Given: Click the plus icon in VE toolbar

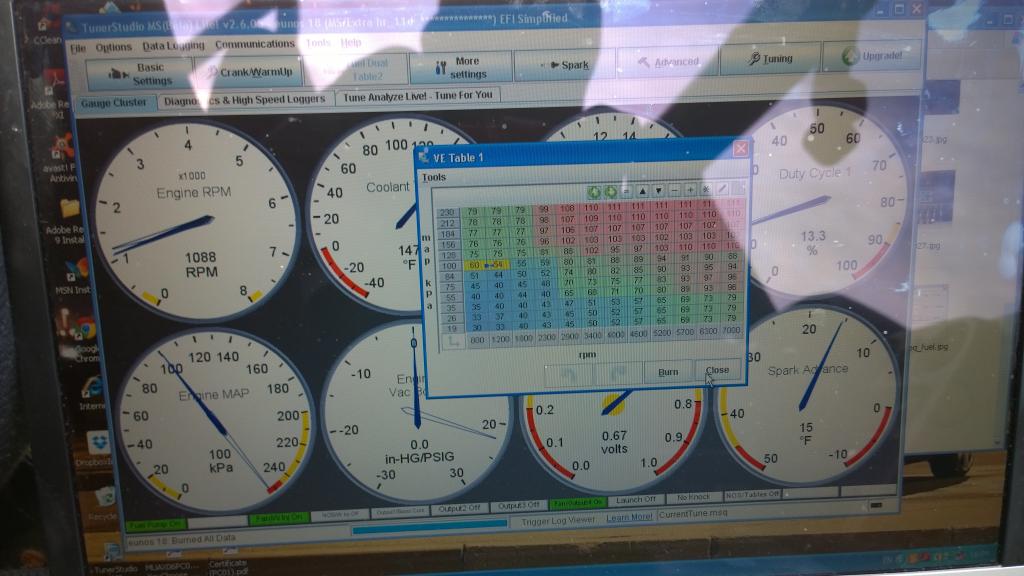Looking at the screenshot, I should [690, 190].
